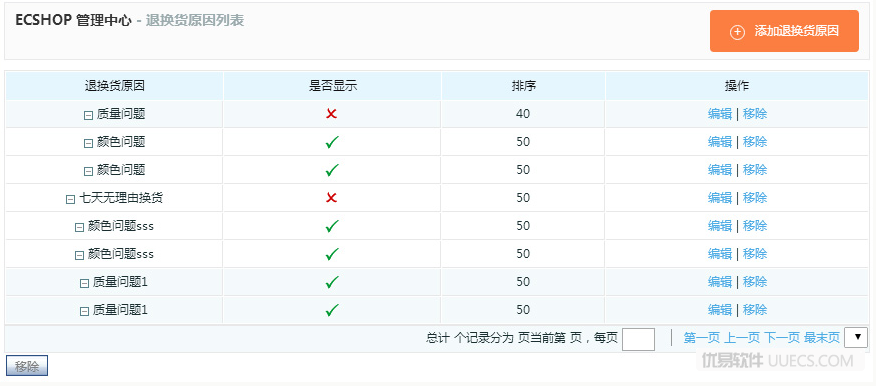Image resolution: width=876 pixels, height=386 pixels.
Task: Go to 上一页 in pagination
Action: 742,337
